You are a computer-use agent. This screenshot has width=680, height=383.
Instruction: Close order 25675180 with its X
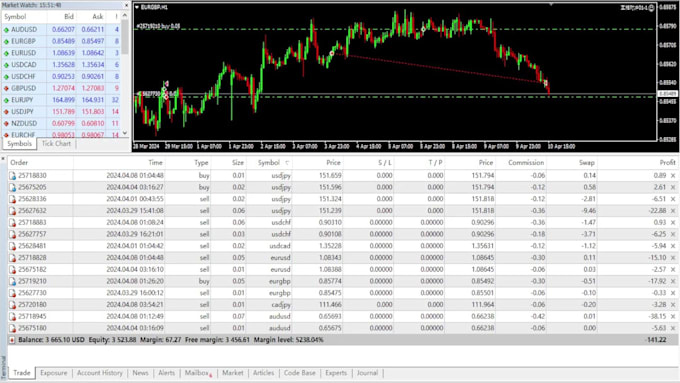tap(673, 328)
